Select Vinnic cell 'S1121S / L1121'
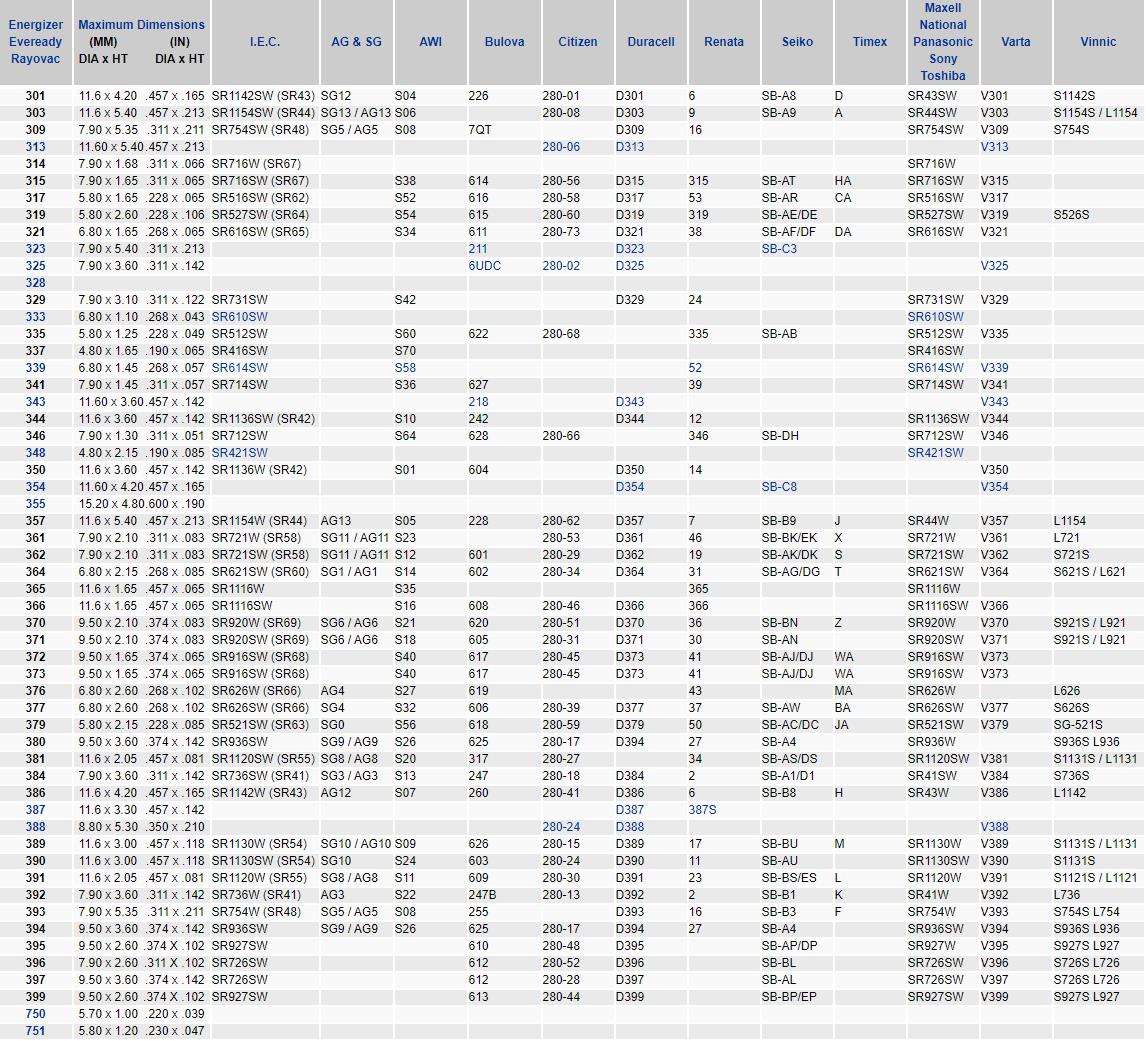1146x1041 pixels. coord(1095,878)
